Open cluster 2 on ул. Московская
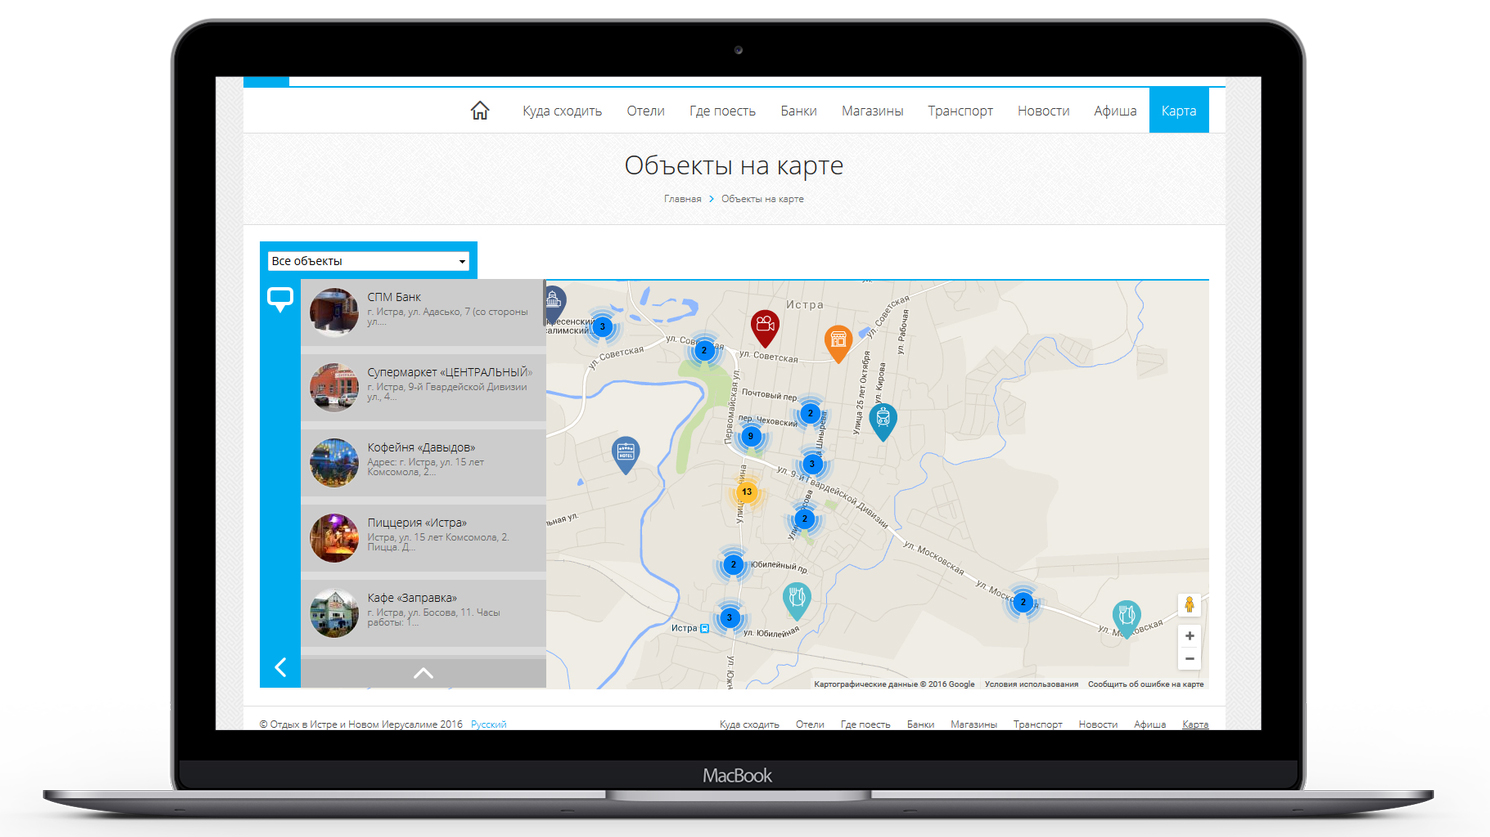This screenshot has width=1490, height=837. click(1023, 602)
